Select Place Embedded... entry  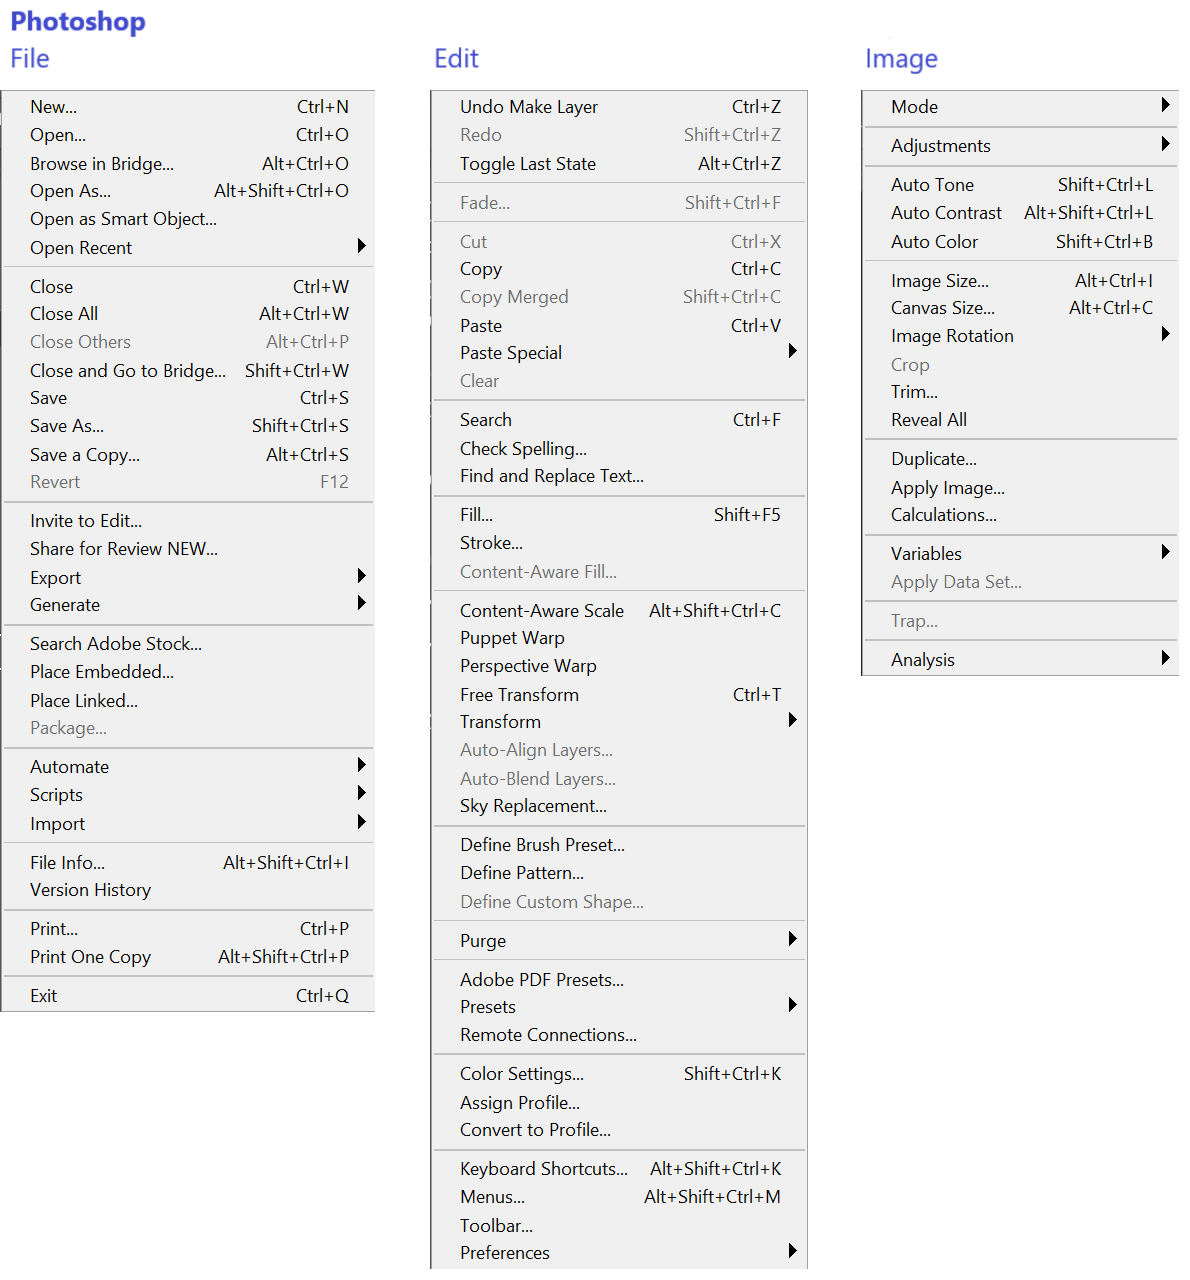pos(102,672)
